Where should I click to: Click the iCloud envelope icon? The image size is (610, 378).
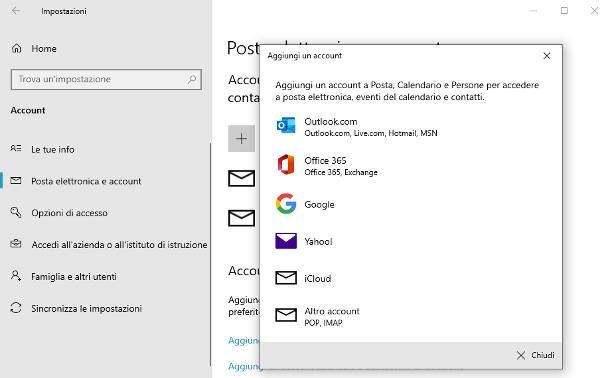pos(286,278)
